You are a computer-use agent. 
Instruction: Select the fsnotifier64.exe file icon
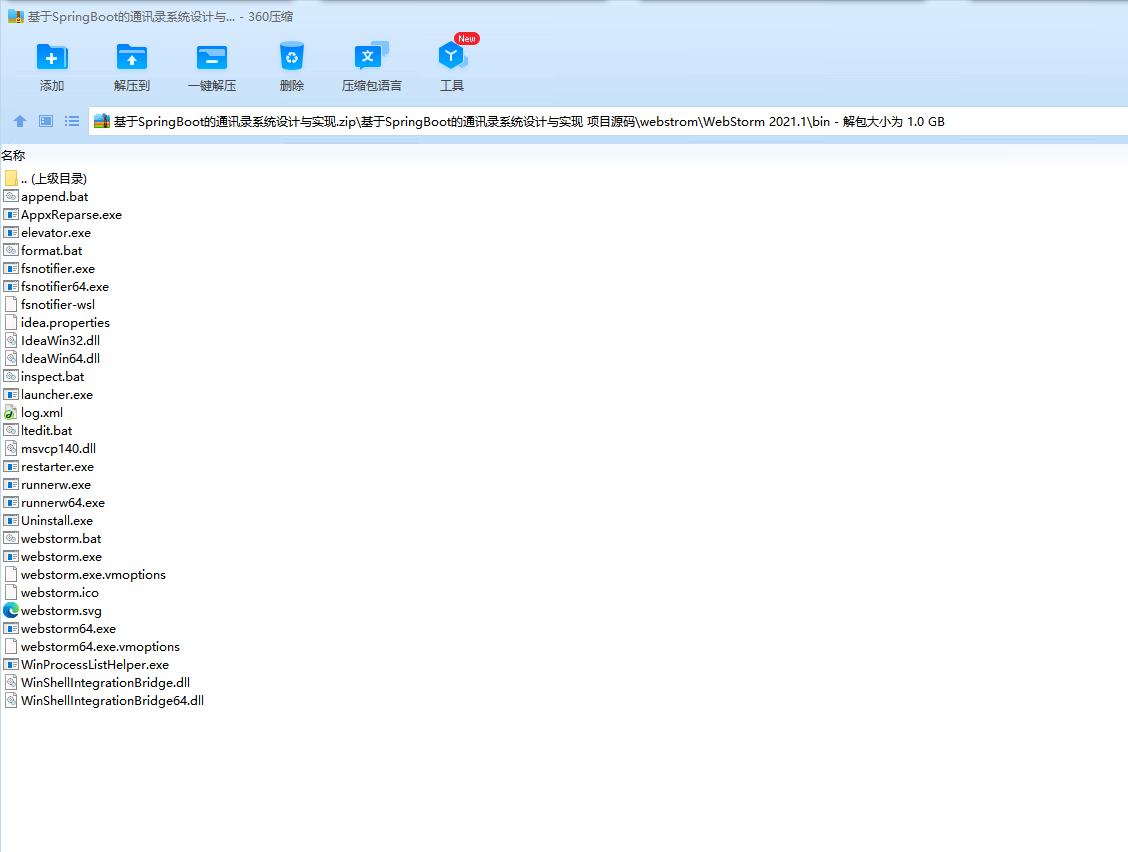[x=11, y=286]
